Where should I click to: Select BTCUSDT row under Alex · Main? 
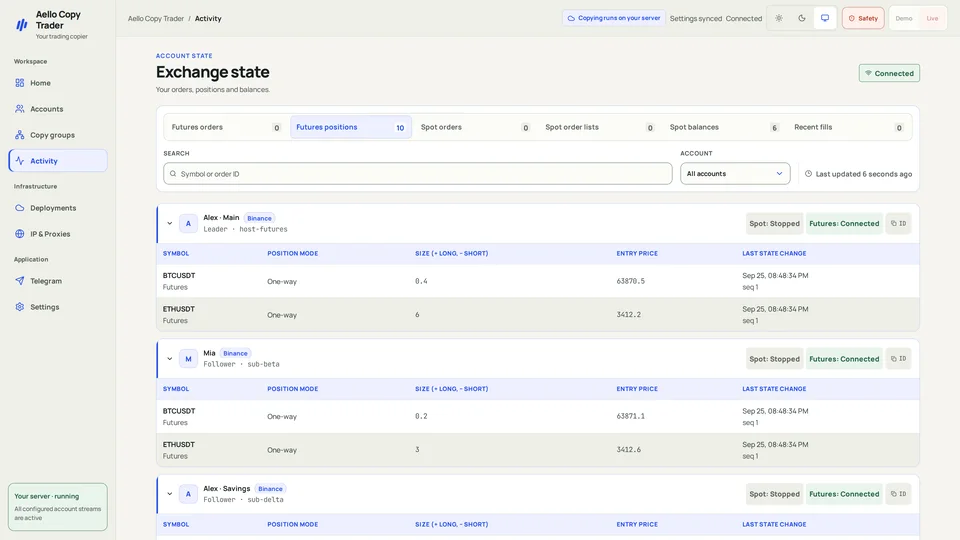[538, 281]
